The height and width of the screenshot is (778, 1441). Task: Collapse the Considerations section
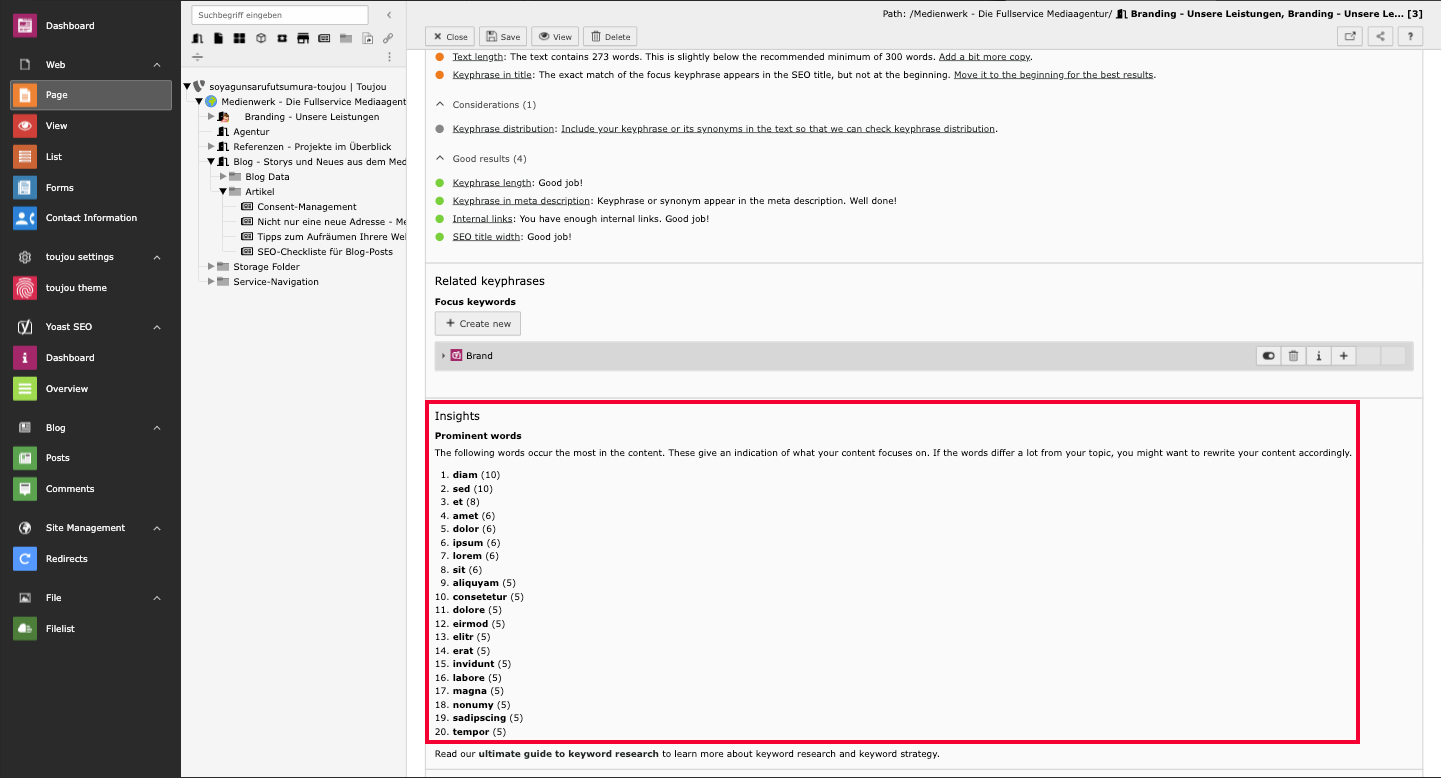pyautogui.click(x=440, y=105)
